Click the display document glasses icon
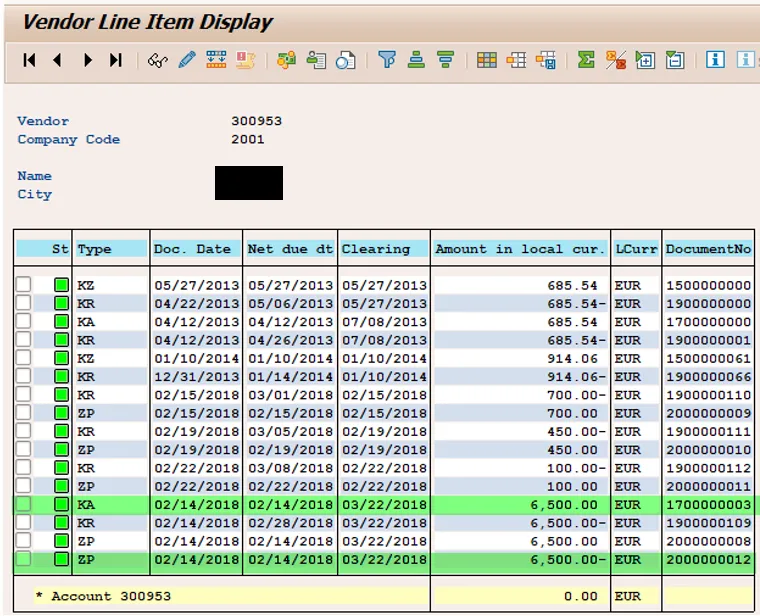The width and height of the screenshot is (760, 616). pyautogui.click(x=157, y=60)
